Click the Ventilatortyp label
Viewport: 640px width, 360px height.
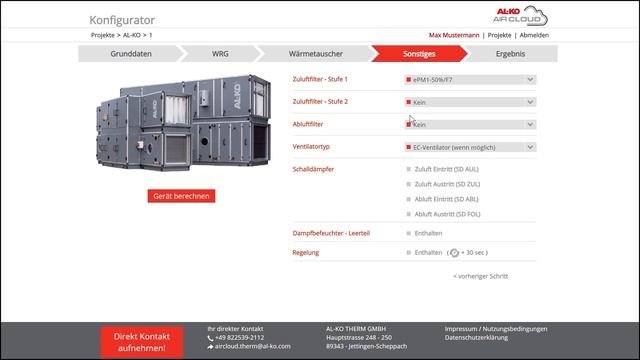[x=311, y=147]
